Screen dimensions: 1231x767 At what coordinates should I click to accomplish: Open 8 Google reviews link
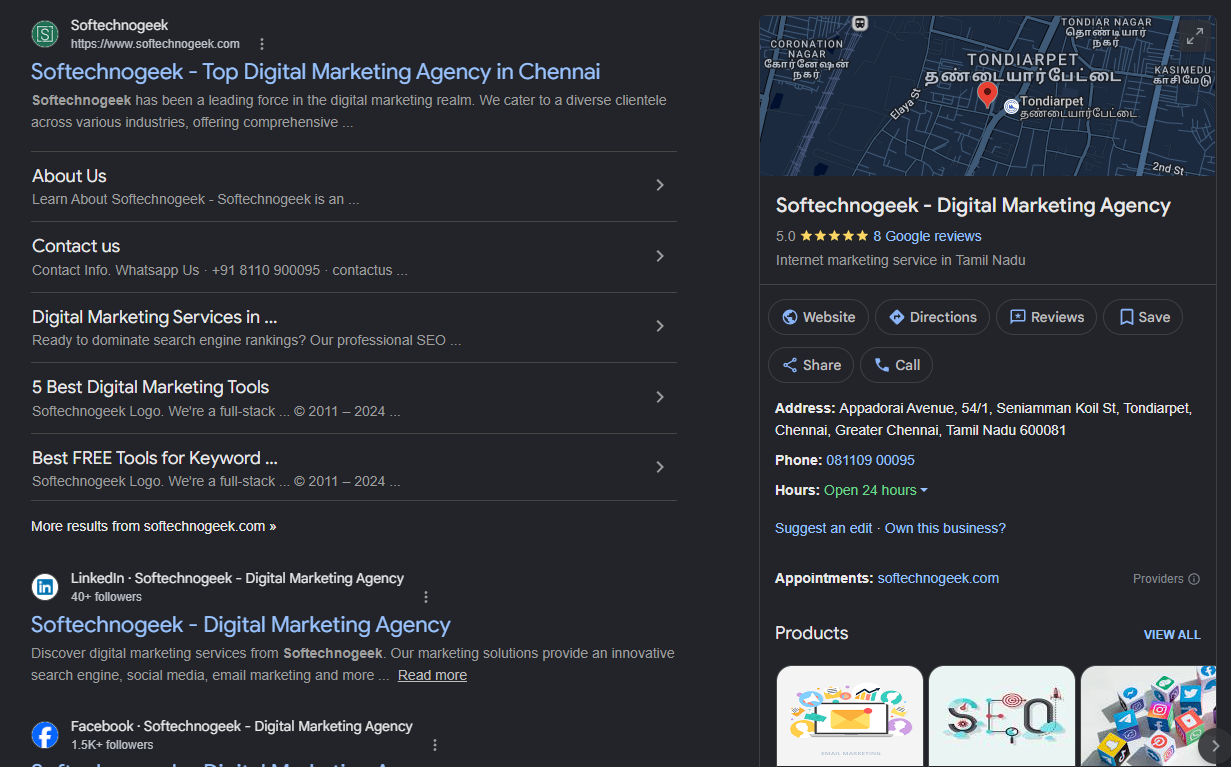click(927, 237)
